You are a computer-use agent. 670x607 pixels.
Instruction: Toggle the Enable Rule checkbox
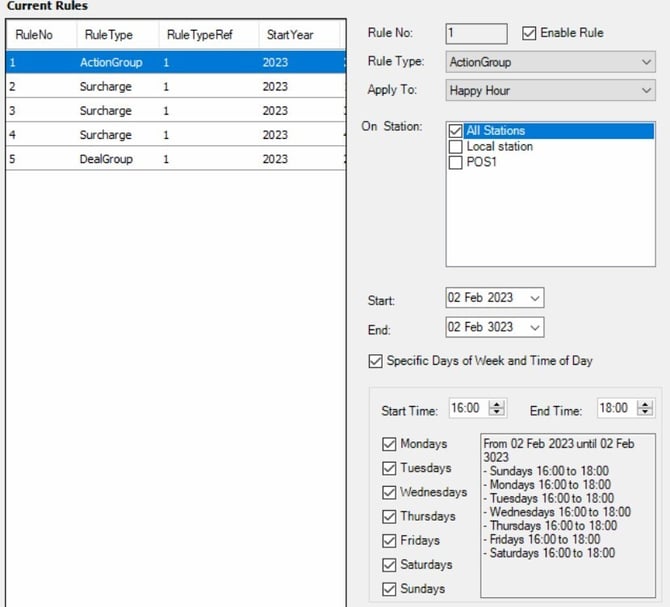pyautogui.click(x=529, y=33)
